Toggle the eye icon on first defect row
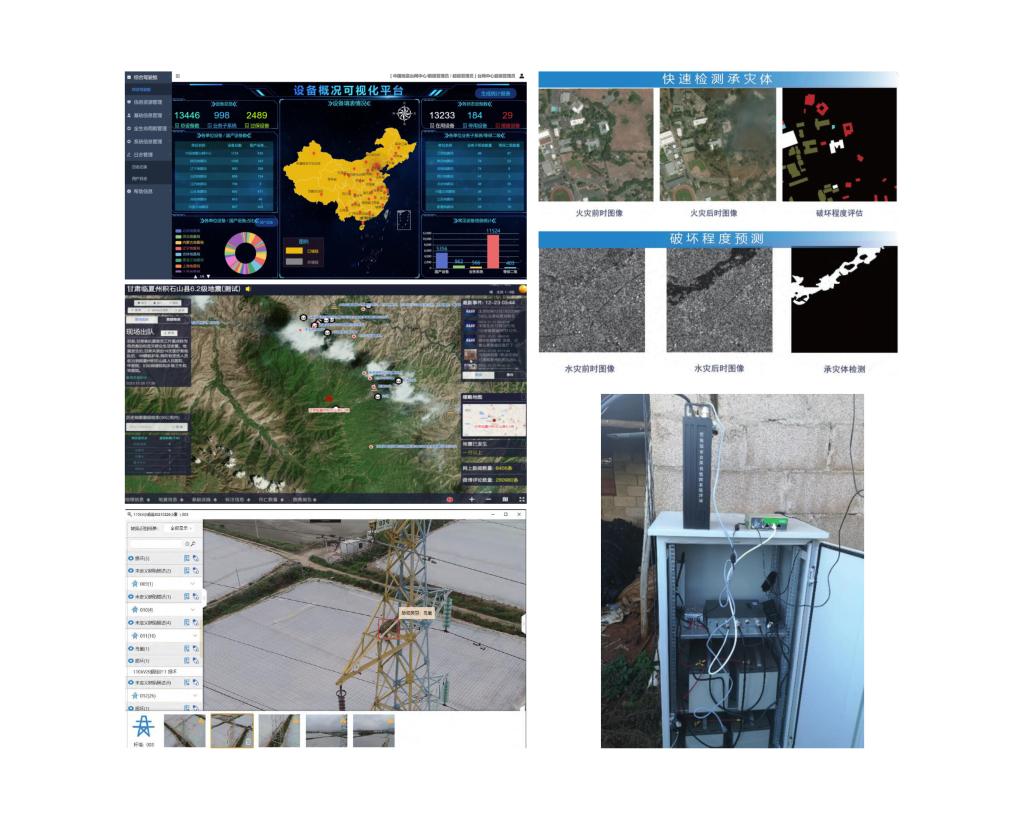 (x=132, y=557)
